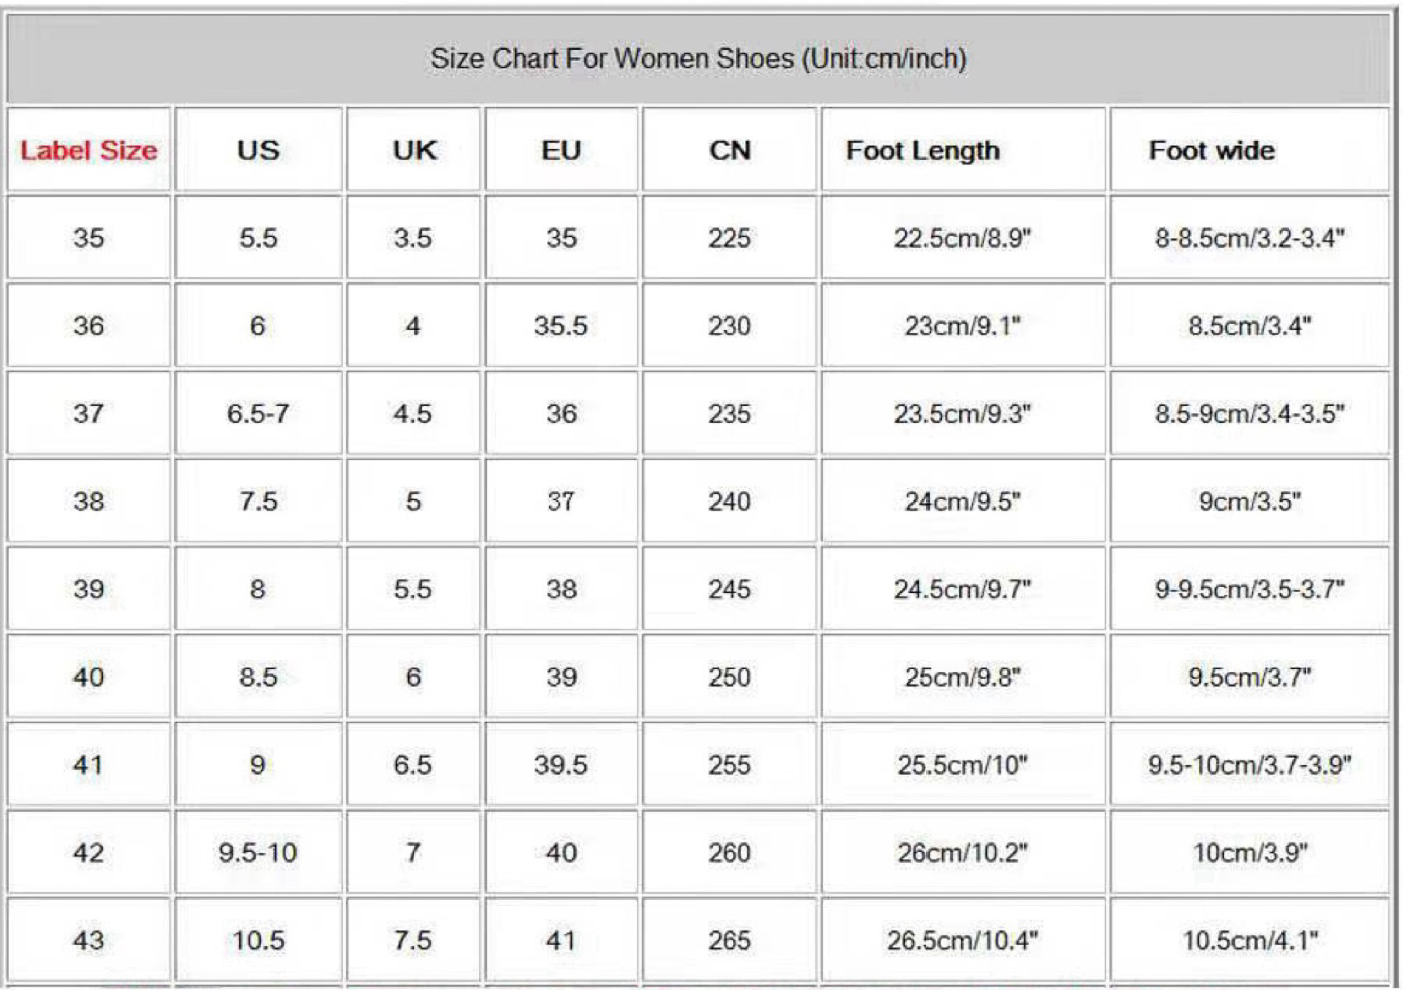Select the US column header
The height and width of the screenshot is (990, 1404).
pyautogui.click(x=258, y=151)
